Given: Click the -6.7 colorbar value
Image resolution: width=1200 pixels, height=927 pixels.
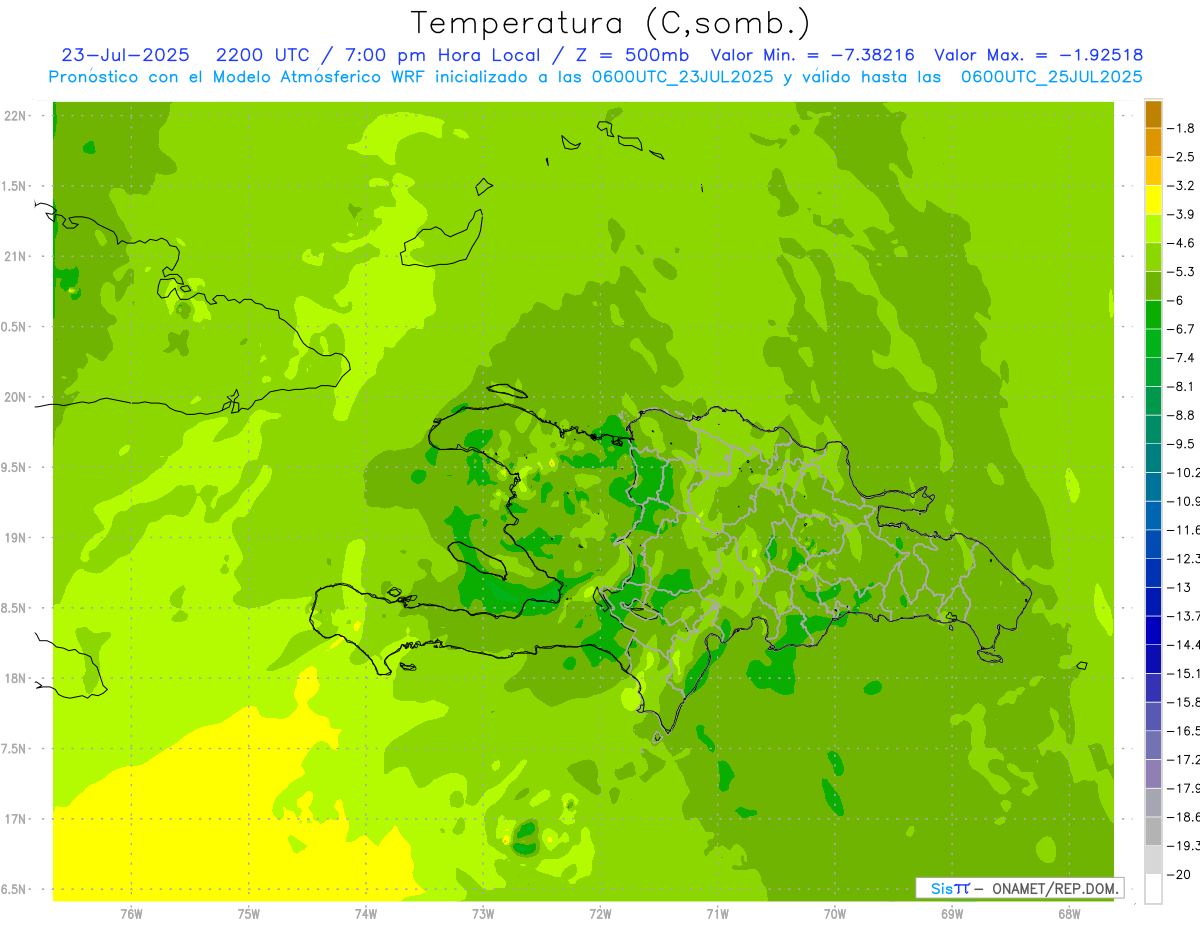Looking at the screenshot, I should coord(1181,329).
